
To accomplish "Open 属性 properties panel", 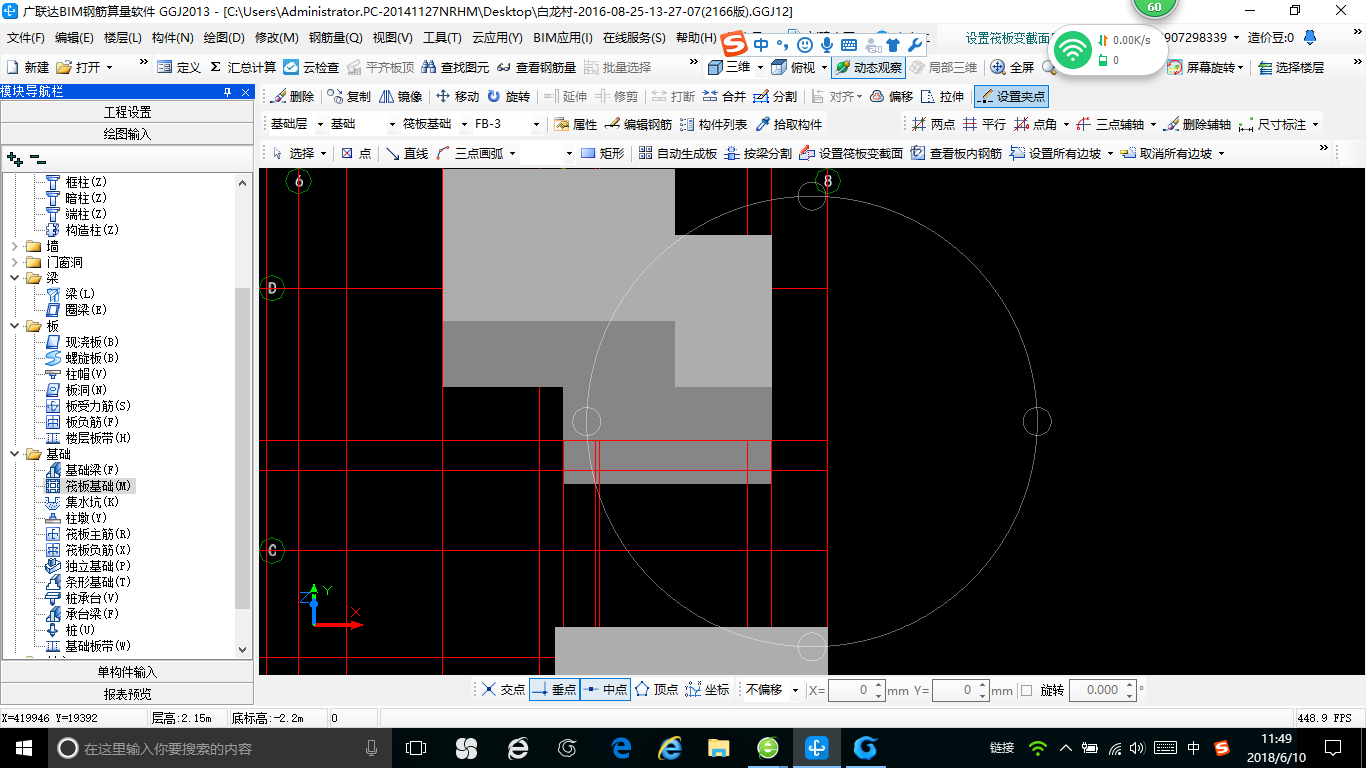I will coord(576,125).
